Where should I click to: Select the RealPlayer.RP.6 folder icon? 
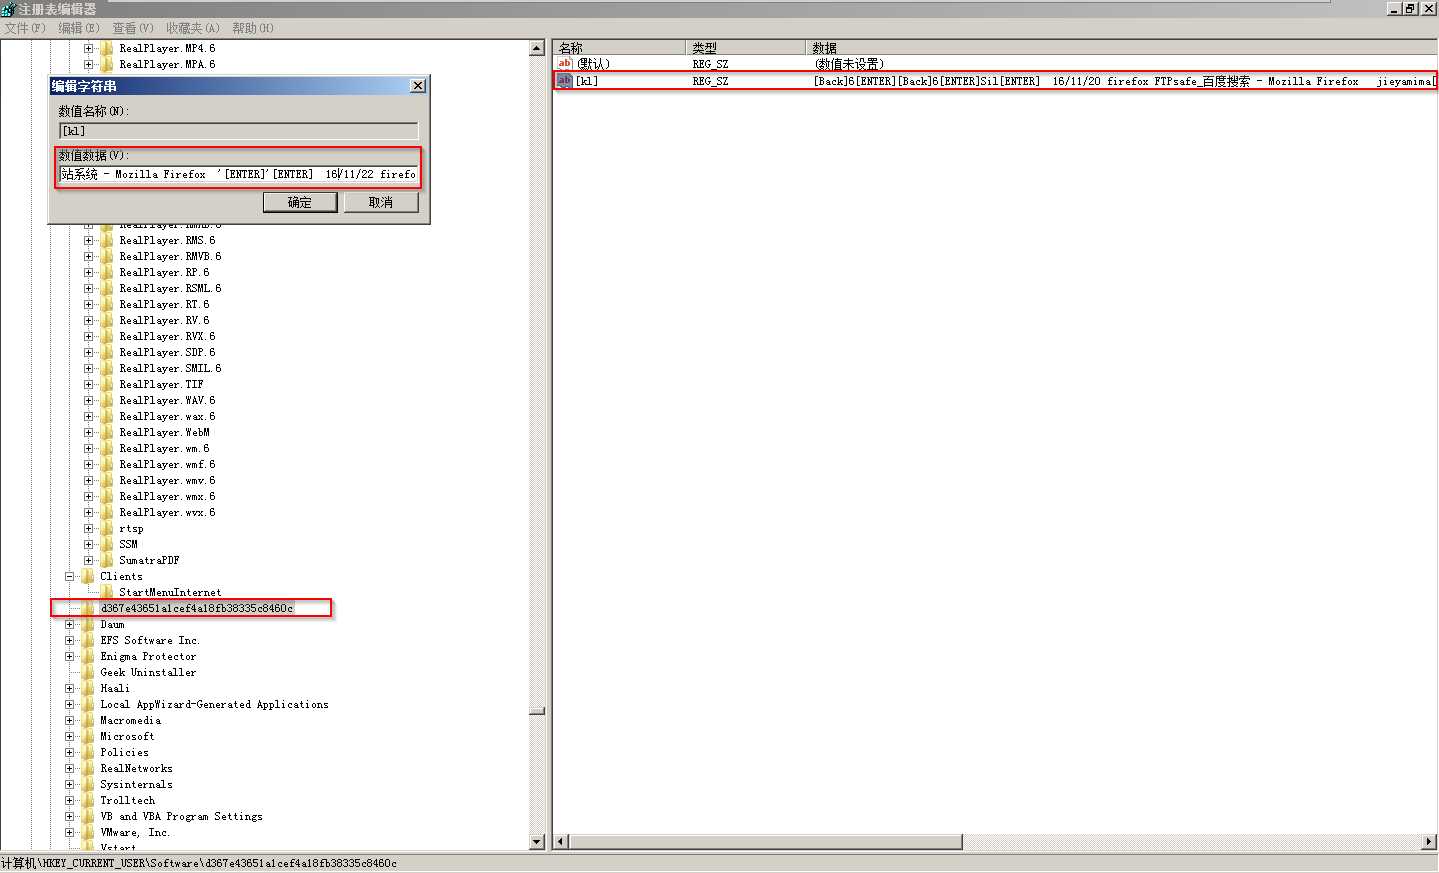point(107,272)
